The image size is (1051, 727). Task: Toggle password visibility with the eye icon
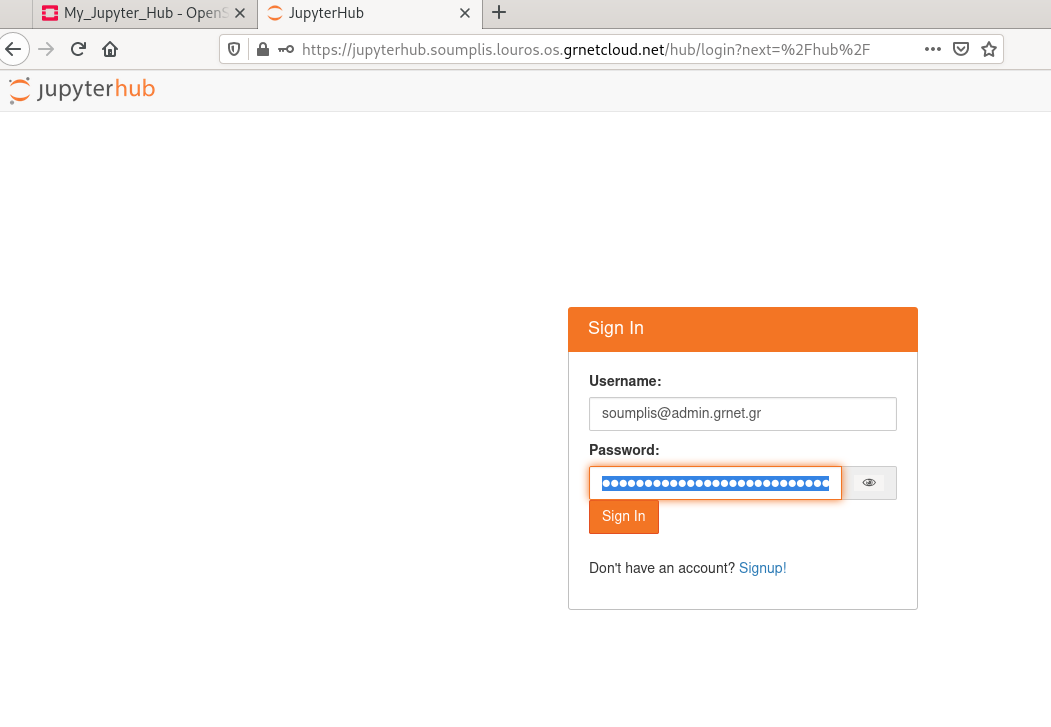pyautogui.click(x=869, y=483)
